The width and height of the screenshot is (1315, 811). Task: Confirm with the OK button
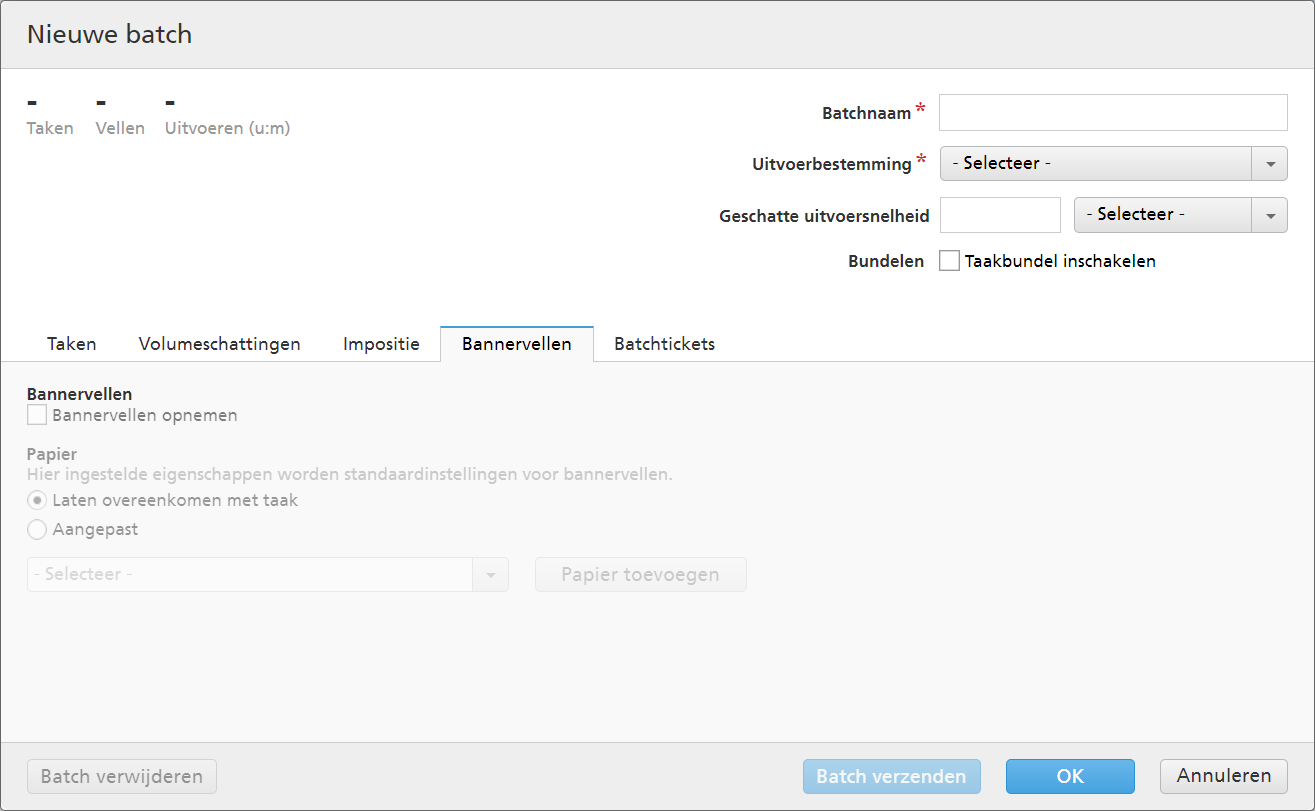[x=1070, y=776]
